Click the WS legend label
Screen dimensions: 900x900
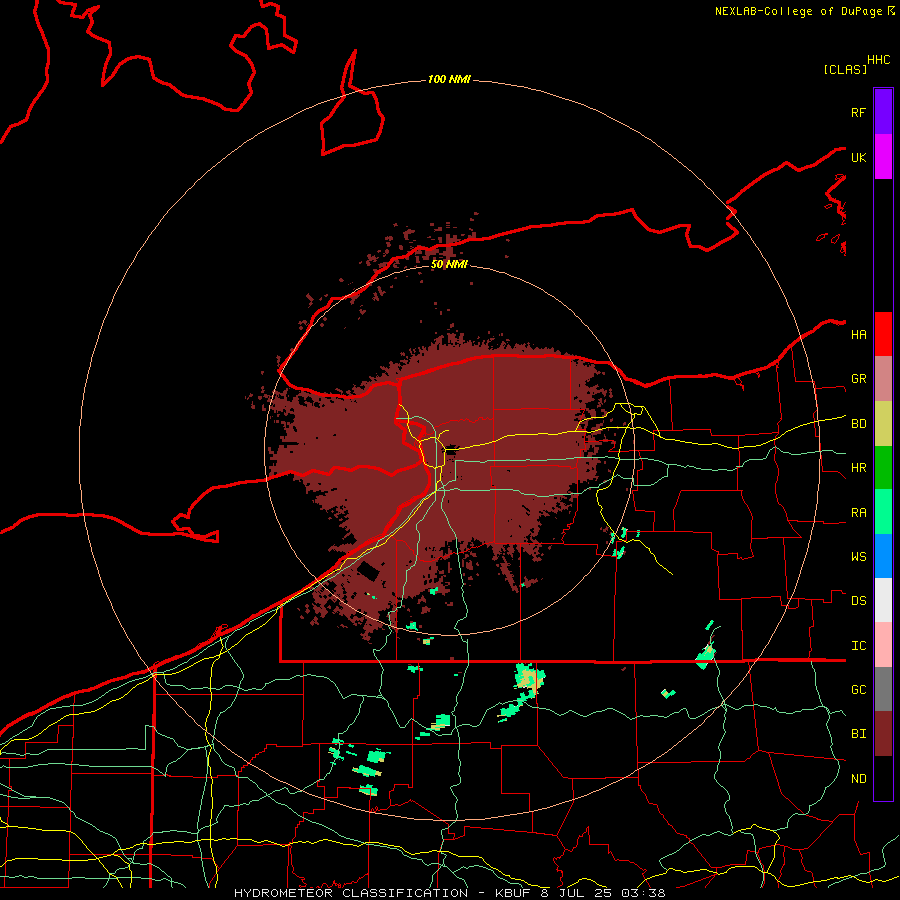click(x=858, y=557)
